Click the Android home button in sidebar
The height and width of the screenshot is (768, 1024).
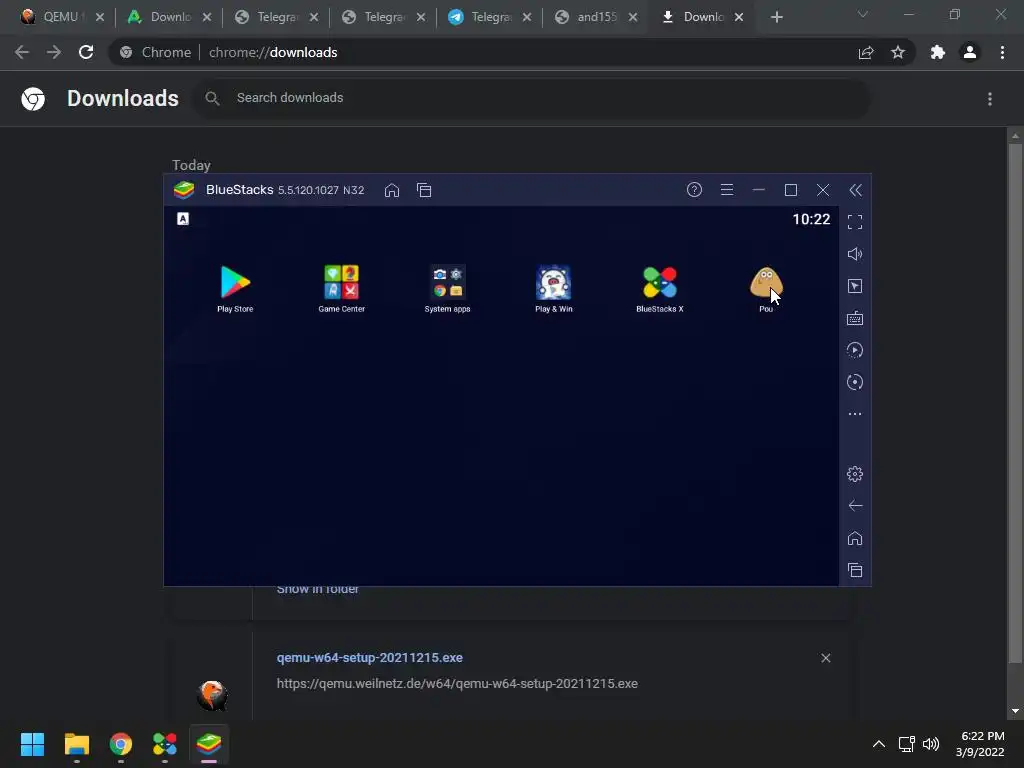(x=855, y=538)
